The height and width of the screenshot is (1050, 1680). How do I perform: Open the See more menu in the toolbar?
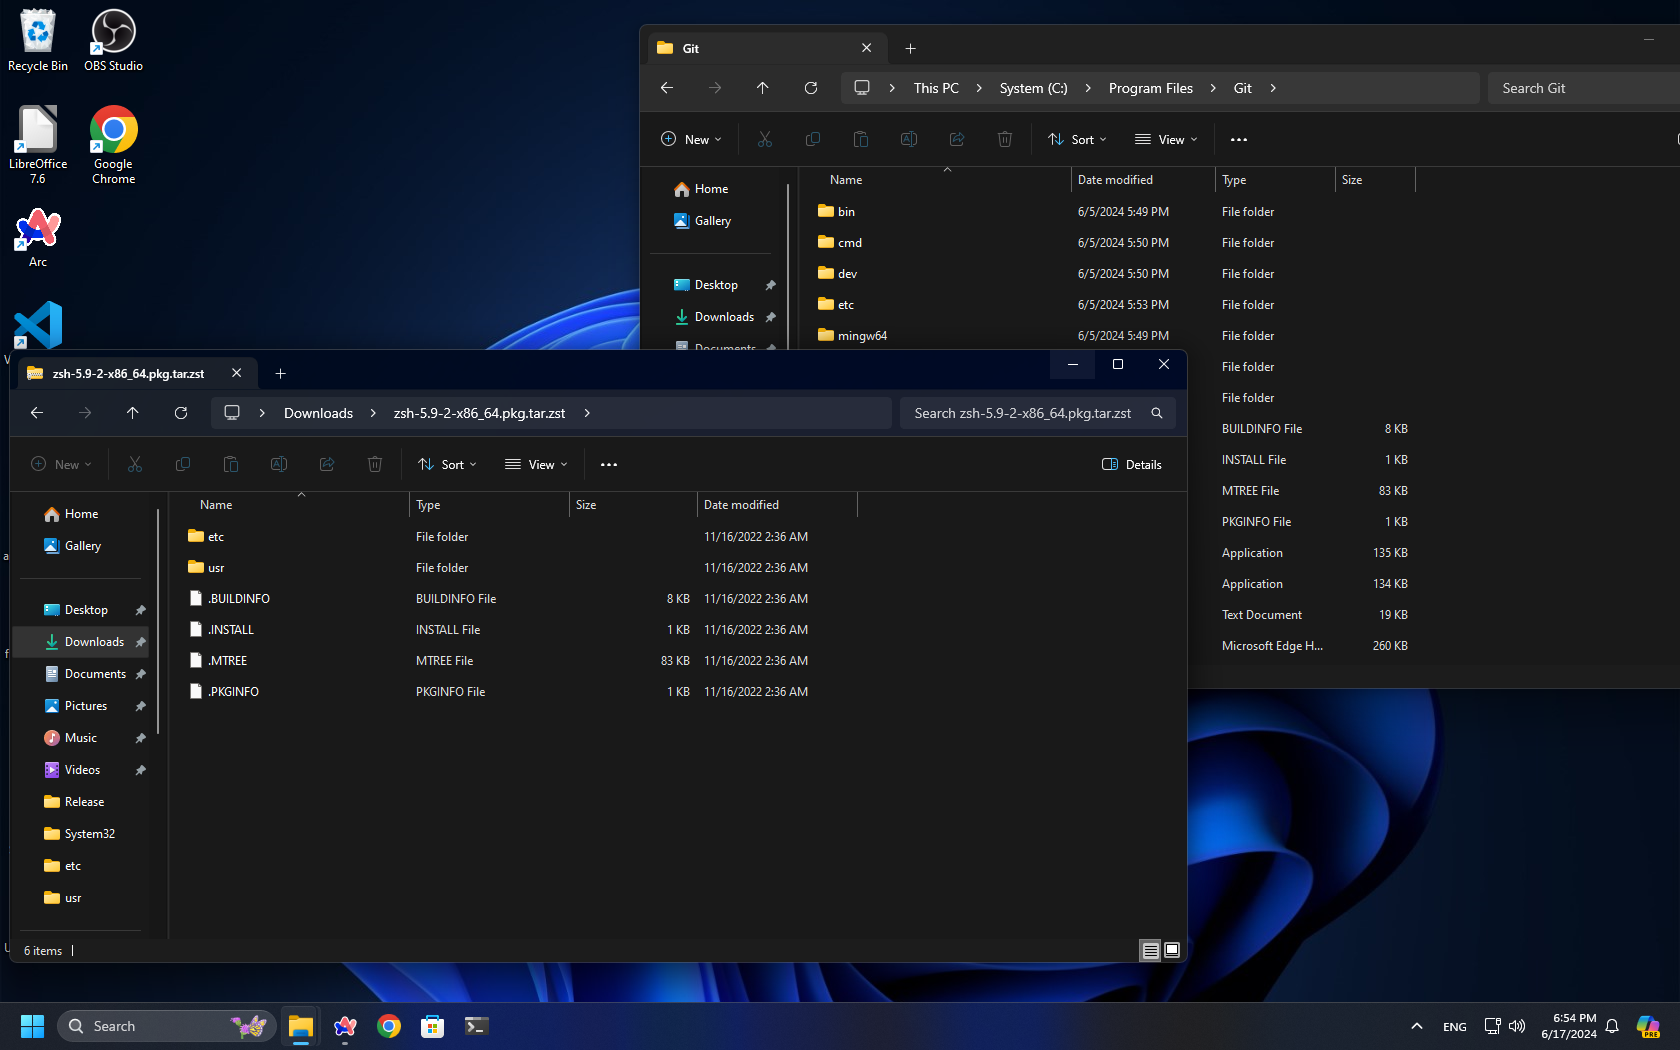click(x=608, y=464)
